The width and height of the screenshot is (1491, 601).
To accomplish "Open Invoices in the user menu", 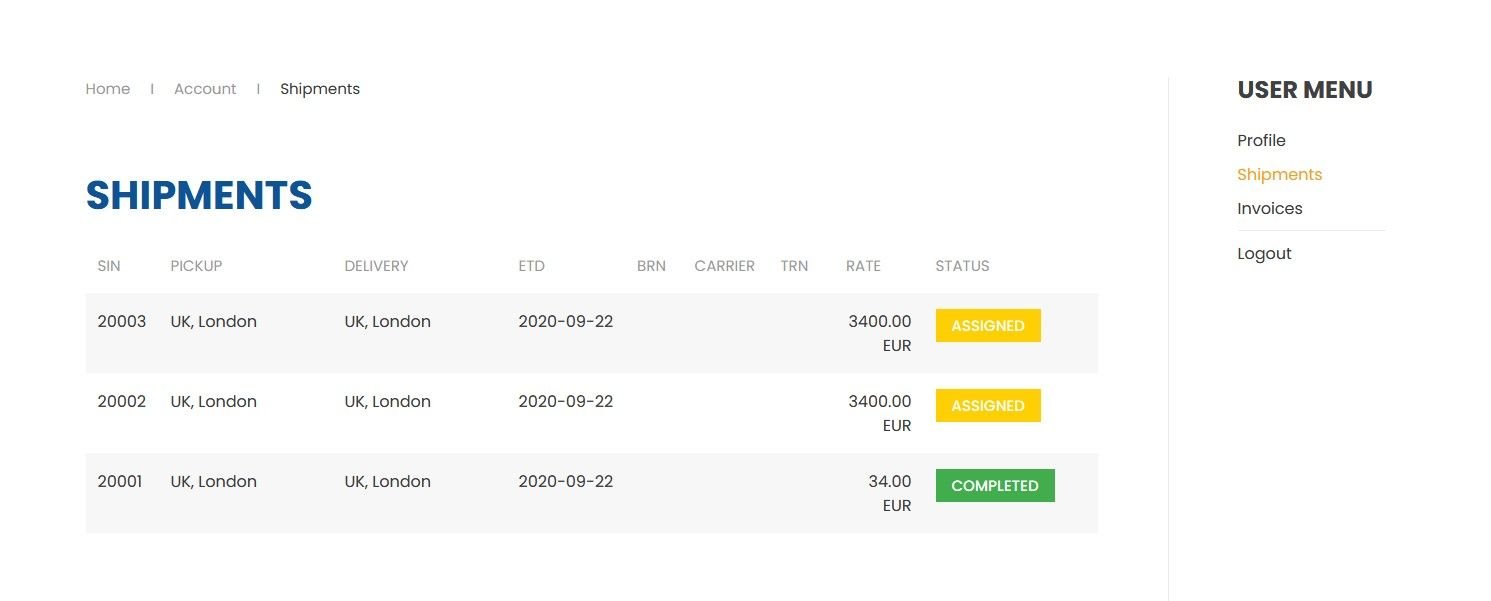I will click(1269, 209).
